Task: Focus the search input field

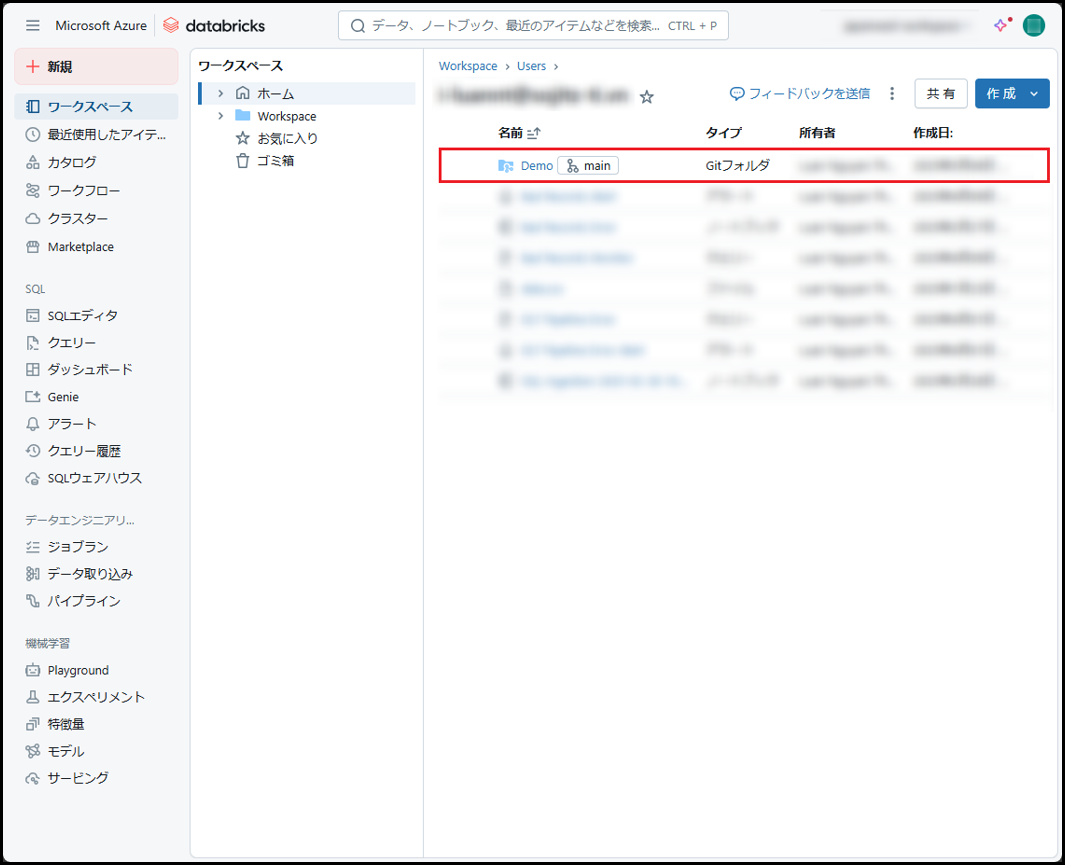Action: click(x=533, y=26)
